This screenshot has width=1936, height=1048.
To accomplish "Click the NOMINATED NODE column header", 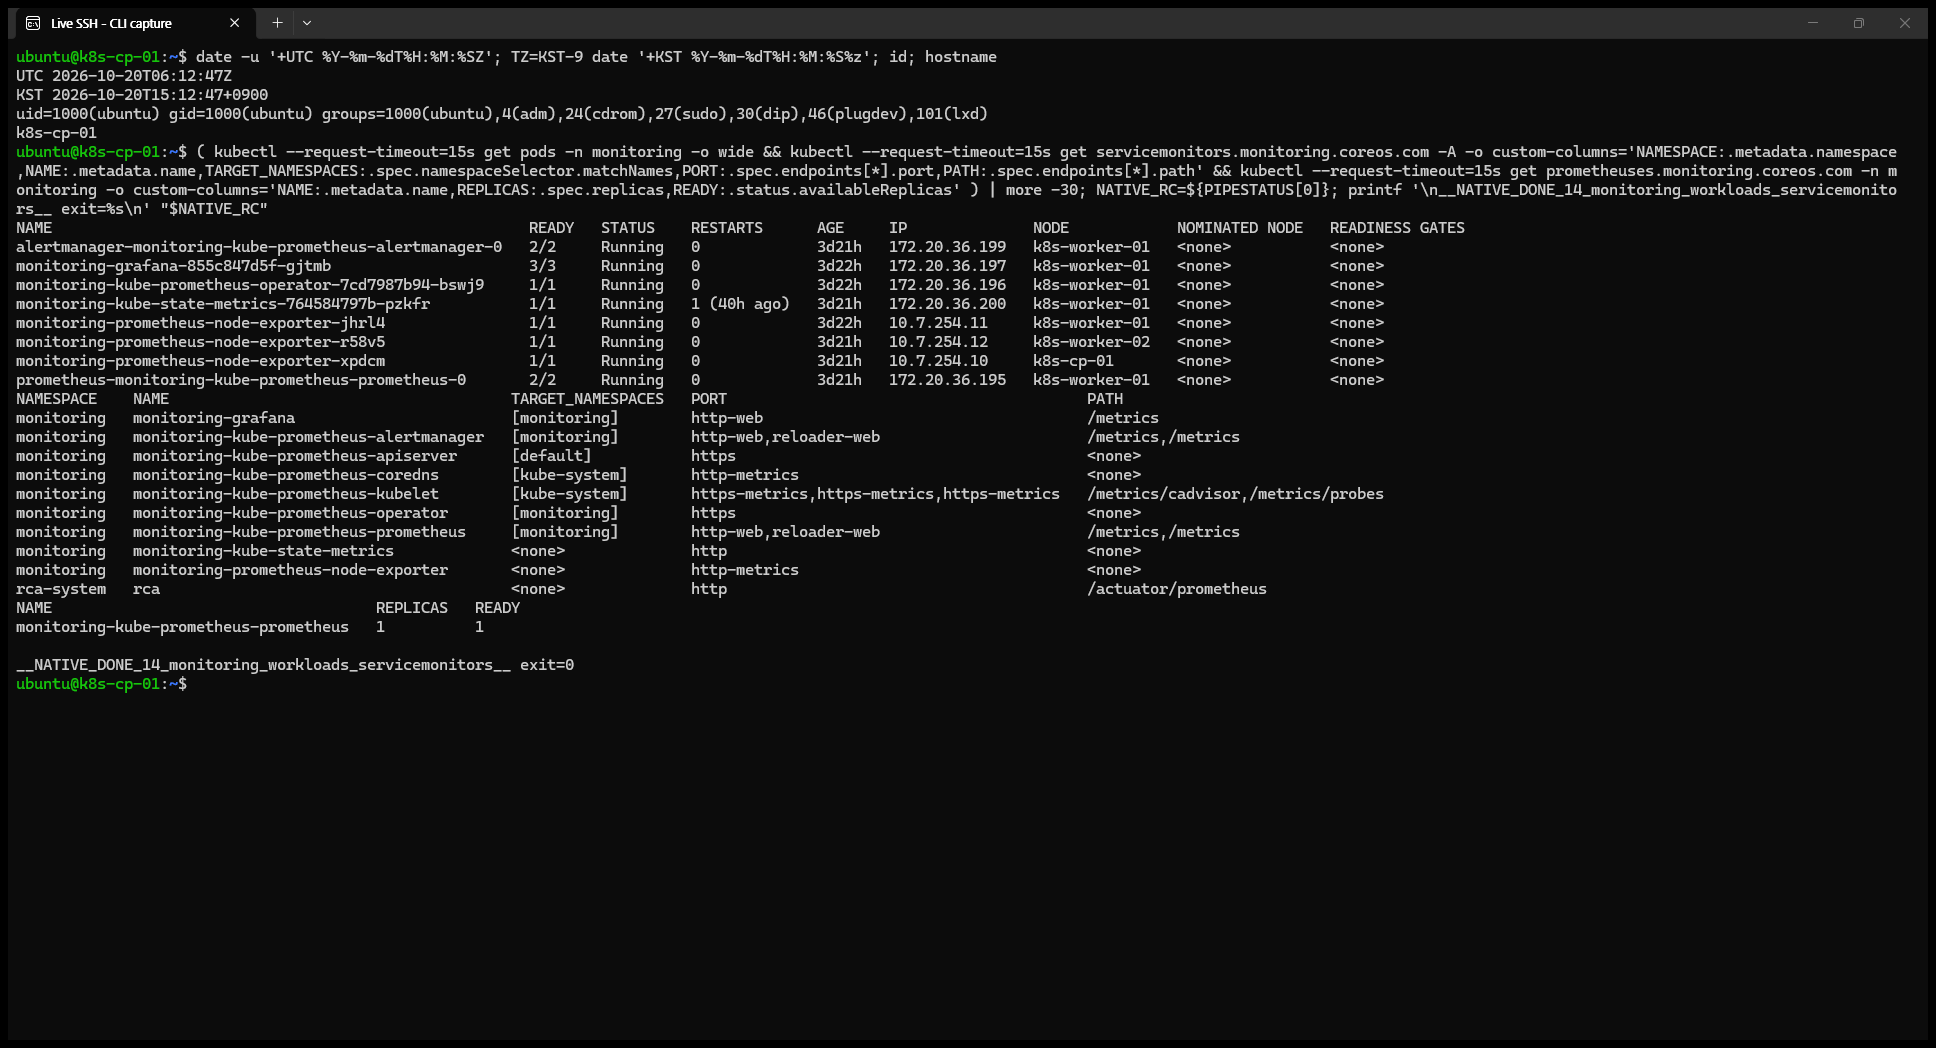I will pyautogui.click(x=1240, y=228).
